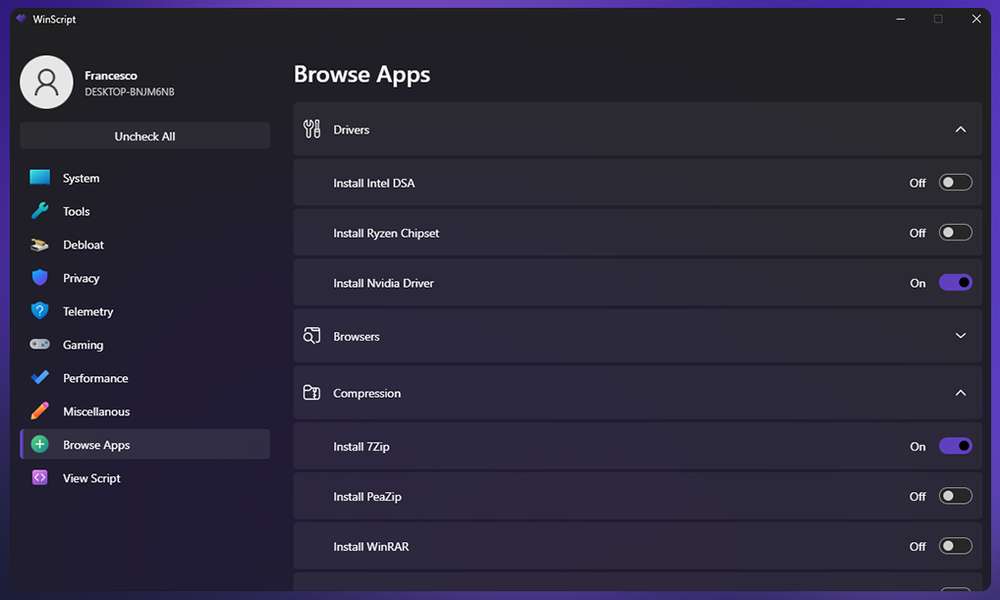Click the Debloat icon in sidebar
Screen dimensions: 1000x600
point(40,245)
